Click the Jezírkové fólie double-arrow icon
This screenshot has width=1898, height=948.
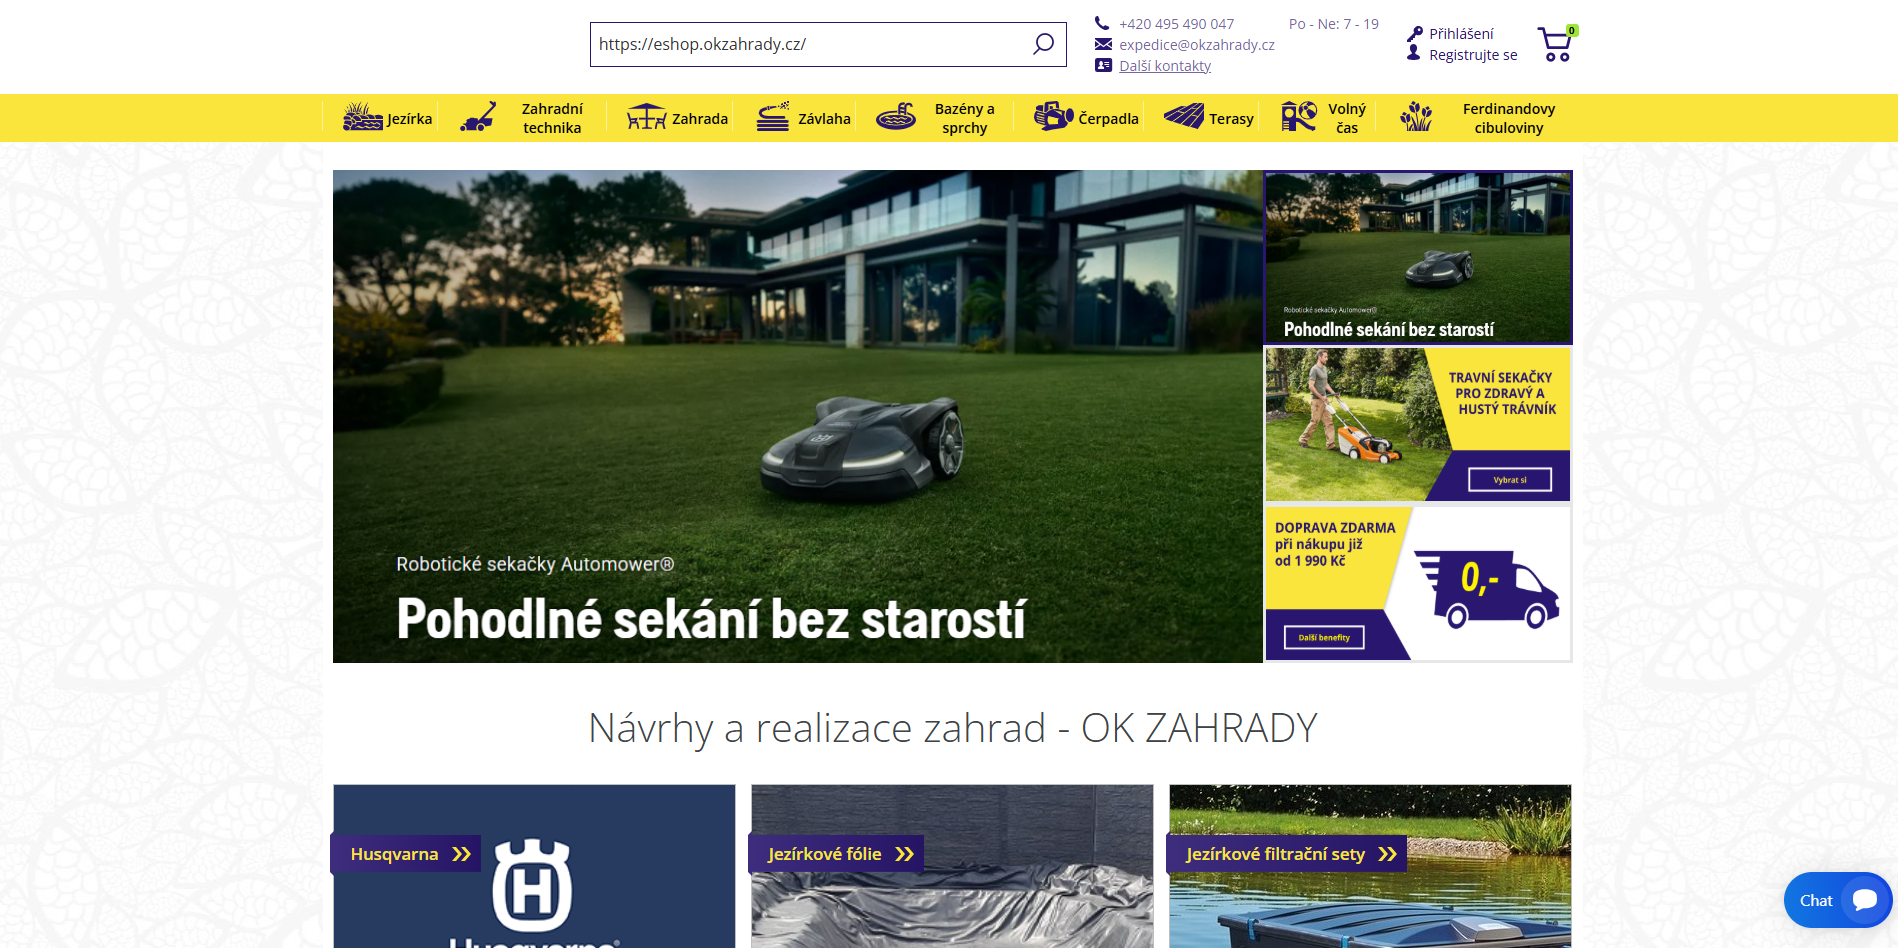coord(904,854)
